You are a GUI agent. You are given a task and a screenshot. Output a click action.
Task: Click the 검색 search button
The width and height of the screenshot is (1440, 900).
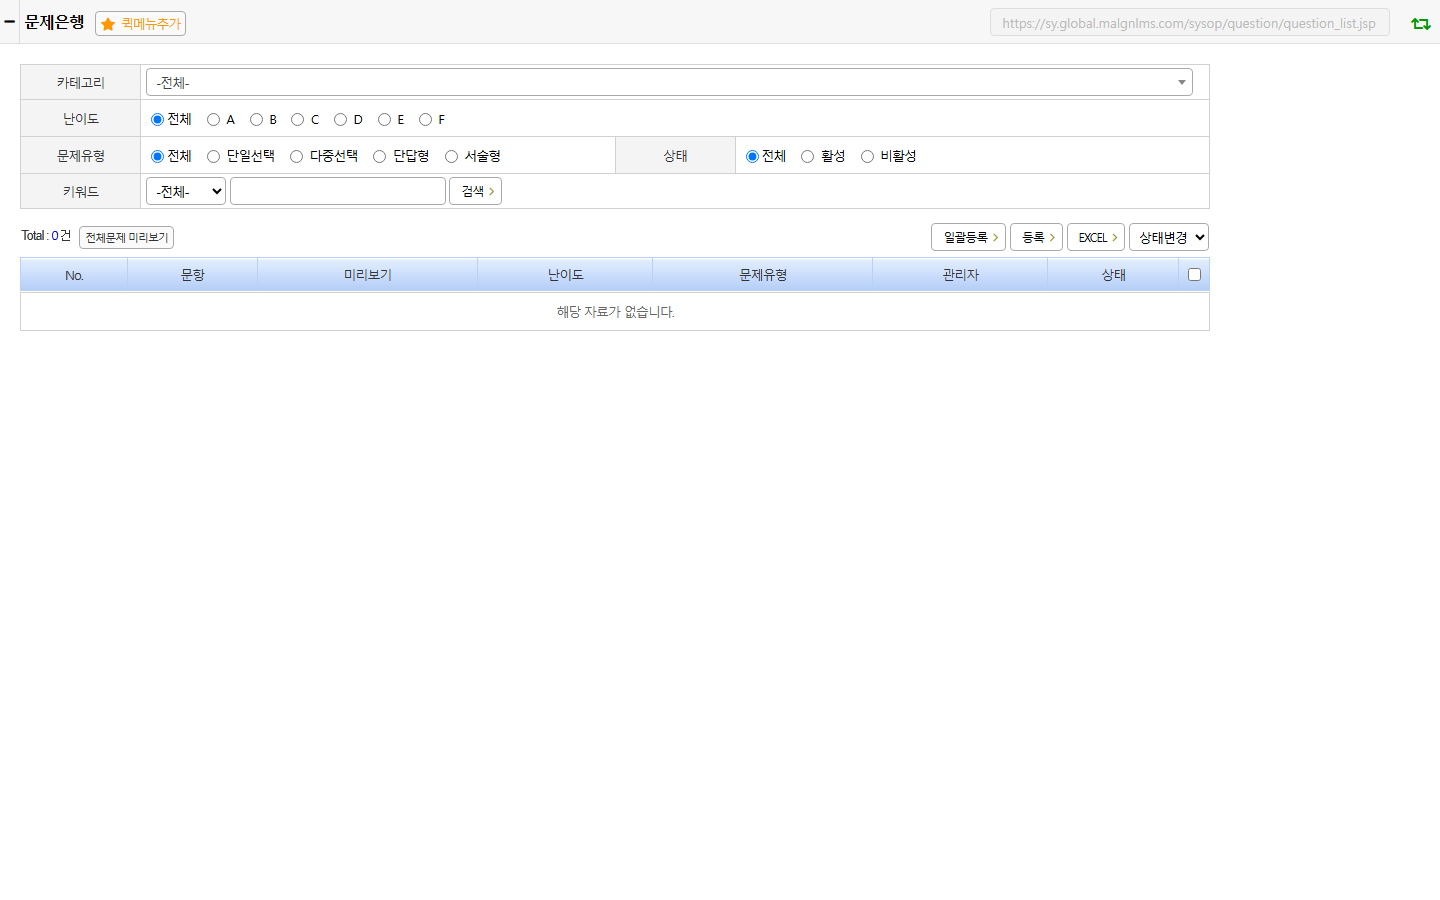(475, 191)
